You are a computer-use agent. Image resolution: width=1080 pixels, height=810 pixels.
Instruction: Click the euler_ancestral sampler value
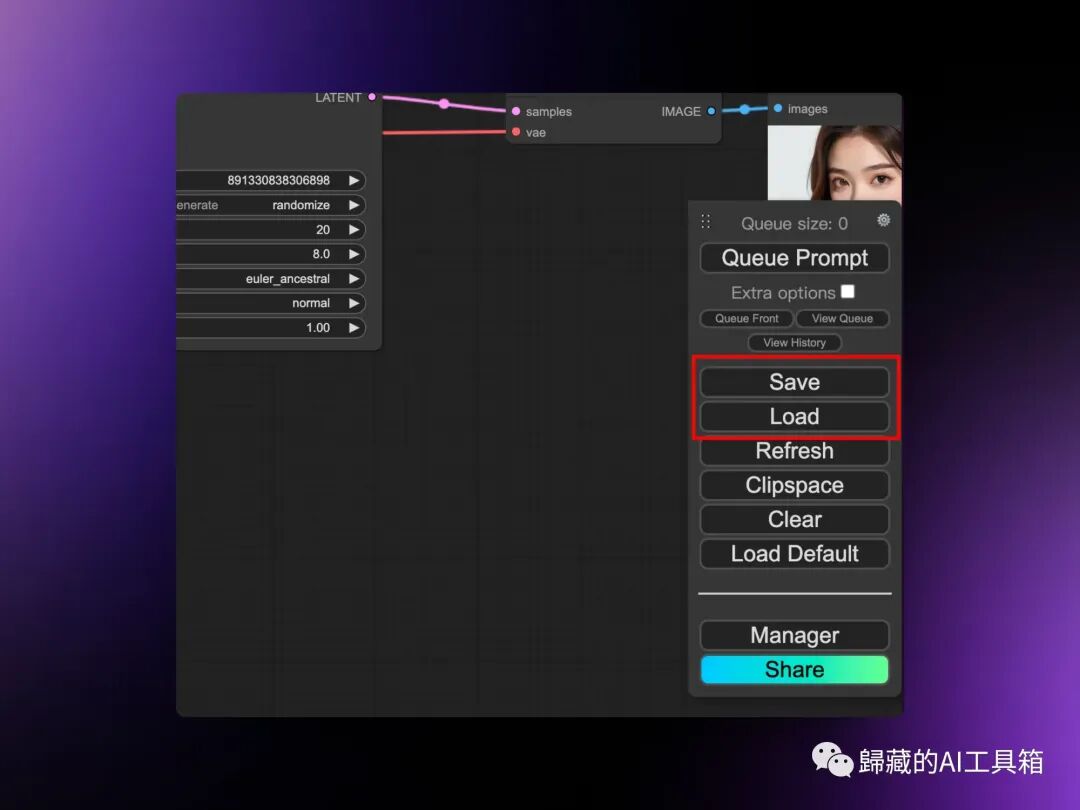[x=288, y=279]
